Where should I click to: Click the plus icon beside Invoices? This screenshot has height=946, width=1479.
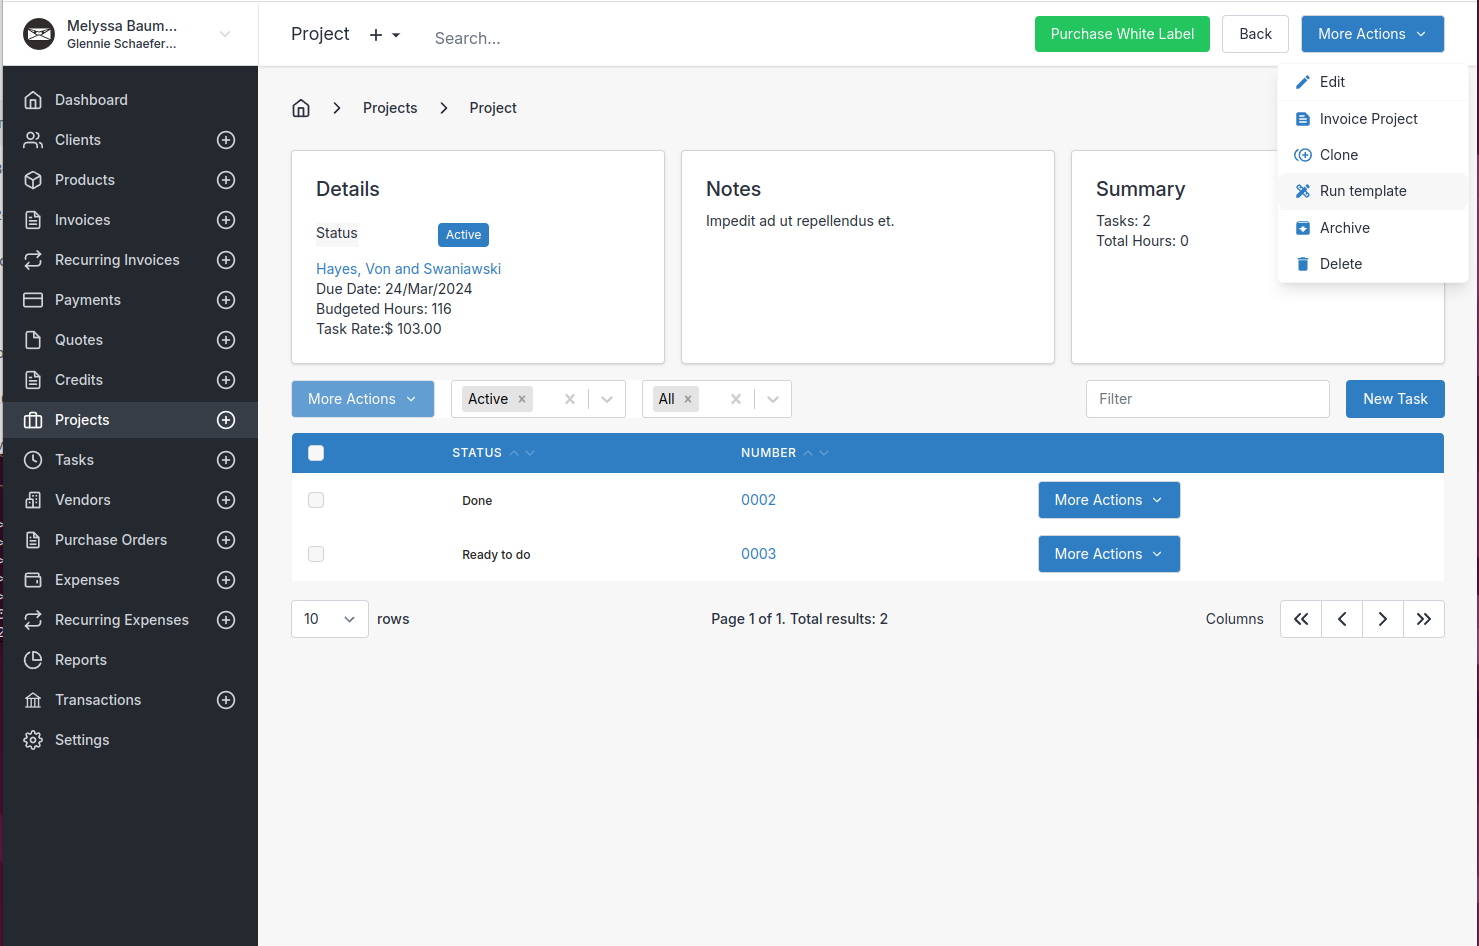226,220
